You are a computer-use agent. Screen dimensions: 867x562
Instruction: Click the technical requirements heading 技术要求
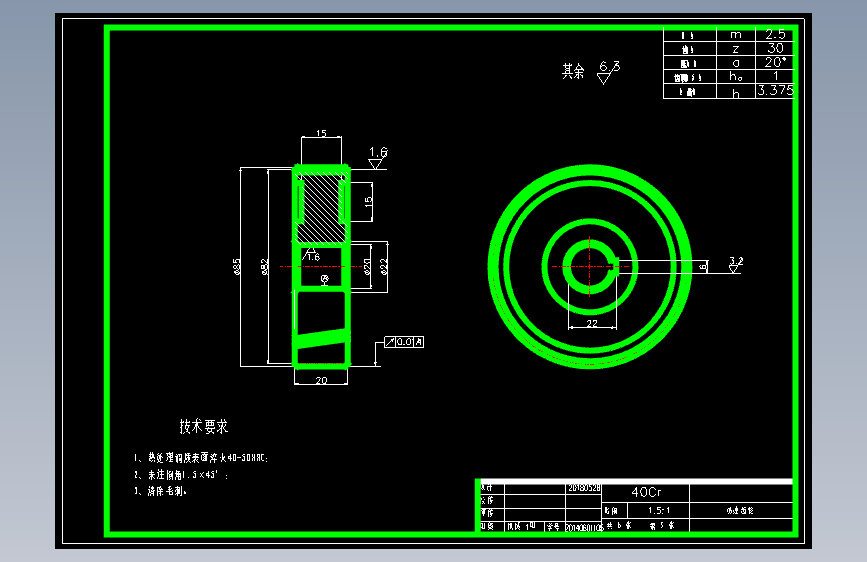click(203, 426)
